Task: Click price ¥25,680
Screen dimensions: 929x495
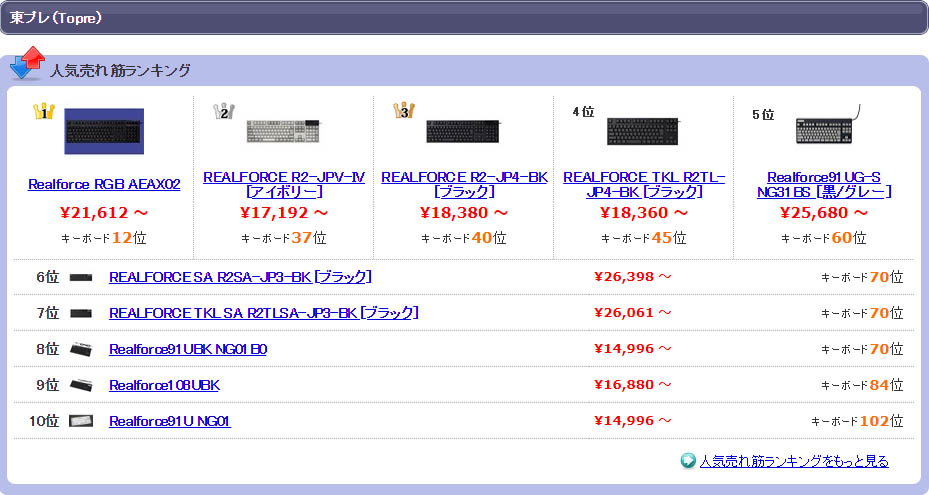Action: point(824,213)
